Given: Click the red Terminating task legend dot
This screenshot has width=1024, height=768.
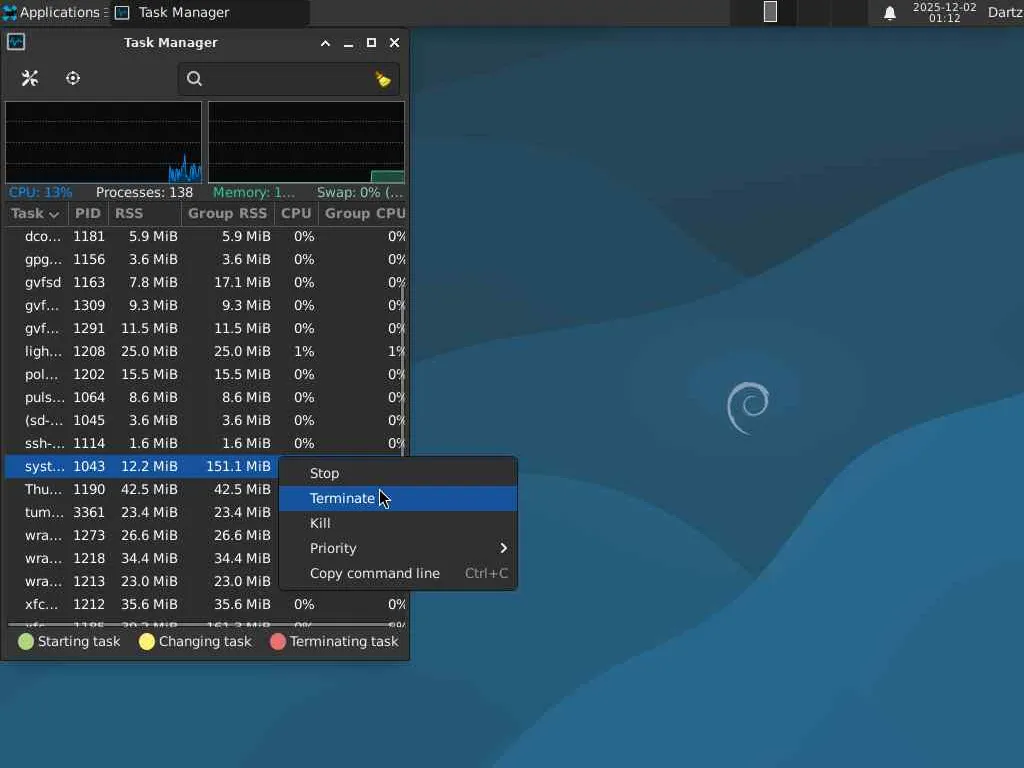Looking at the screenshot, I should point(278,641).
